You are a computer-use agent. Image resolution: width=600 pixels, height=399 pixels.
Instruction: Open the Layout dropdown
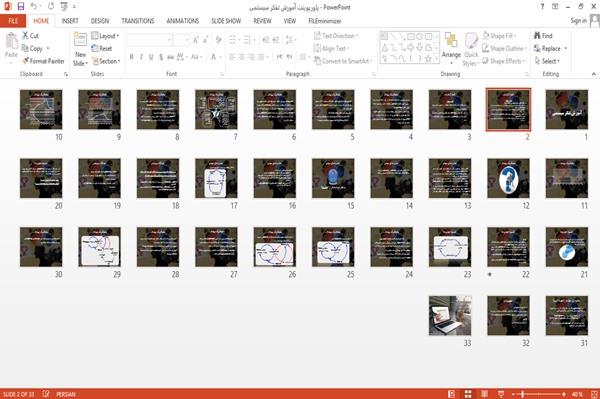(105, 36)
